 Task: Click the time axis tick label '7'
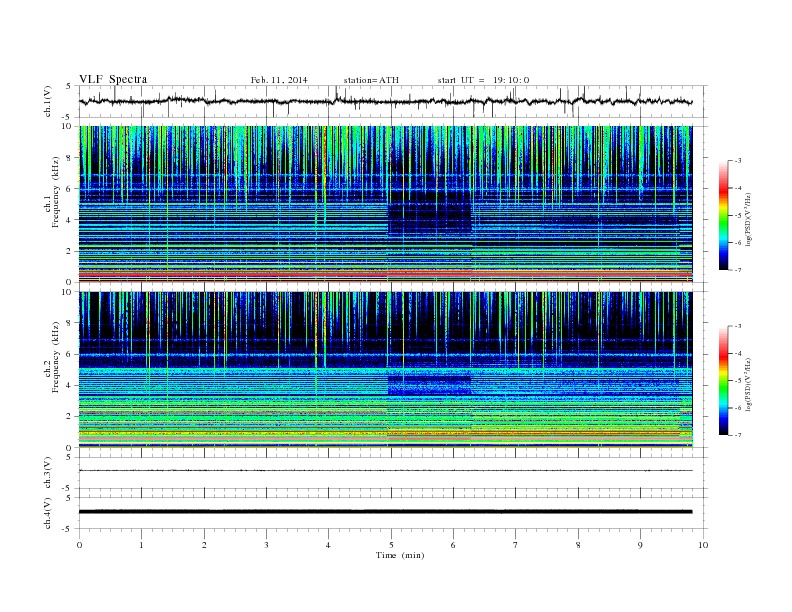tap(516, 545)
